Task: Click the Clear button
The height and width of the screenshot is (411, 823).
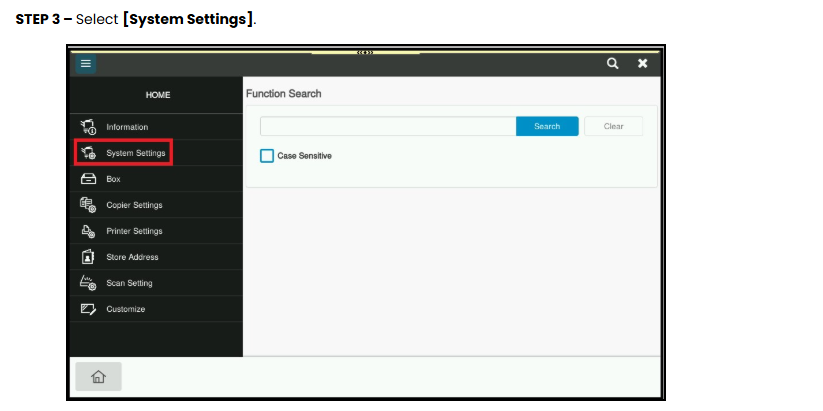Action: tap(613, 126)
